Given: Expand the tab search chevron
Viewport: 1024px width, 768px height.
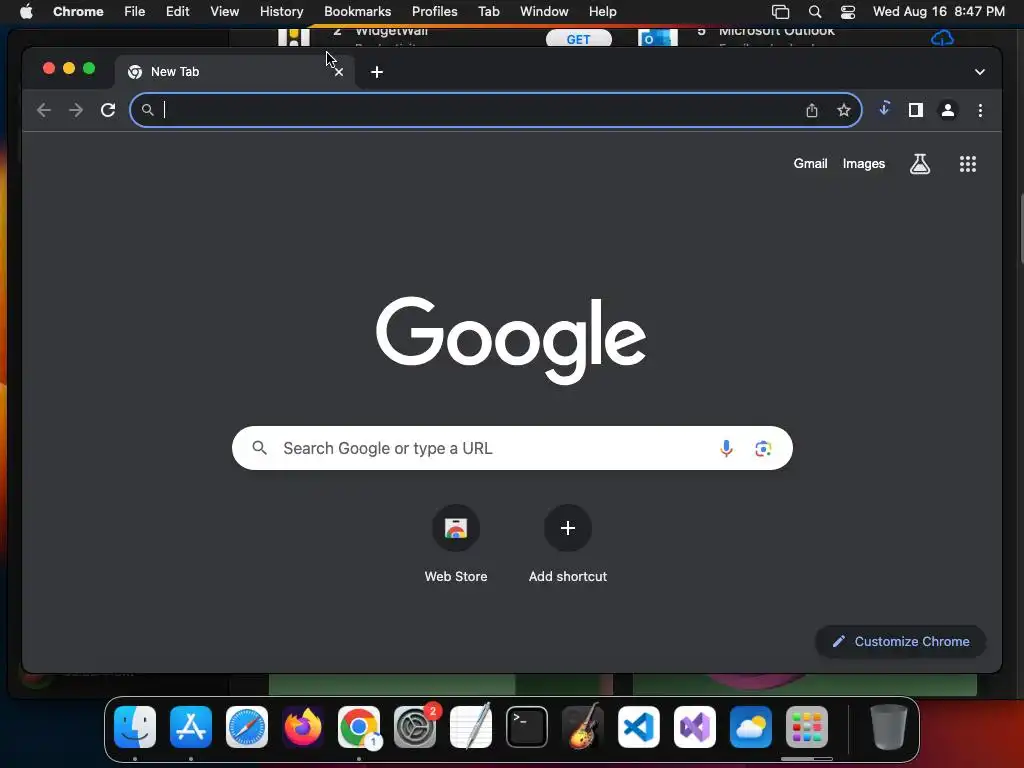Looking at the screenshot, I should point(980,72).
